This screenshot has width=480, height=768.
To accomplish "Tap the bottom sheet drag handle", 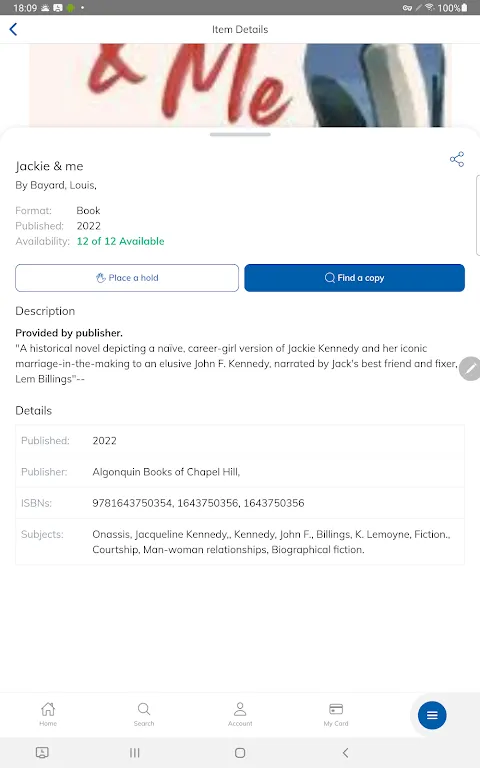I will pyautogui.click(x=240, y=134).
